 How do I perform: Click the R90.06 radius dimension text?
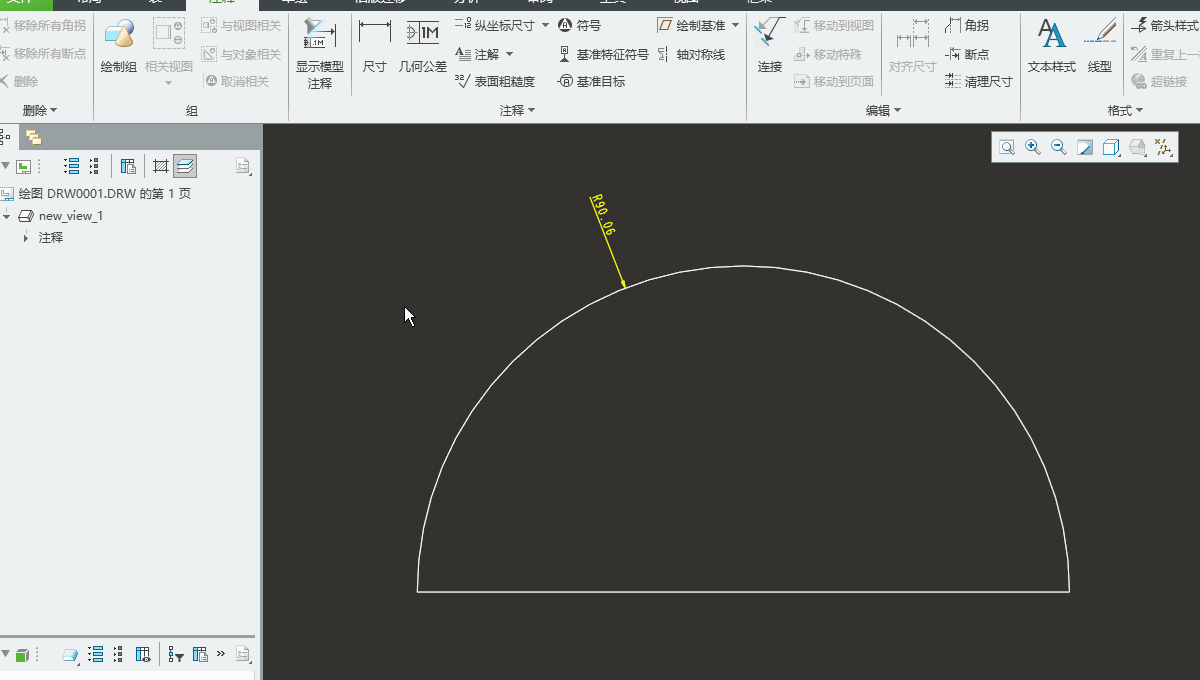point(602,215)
